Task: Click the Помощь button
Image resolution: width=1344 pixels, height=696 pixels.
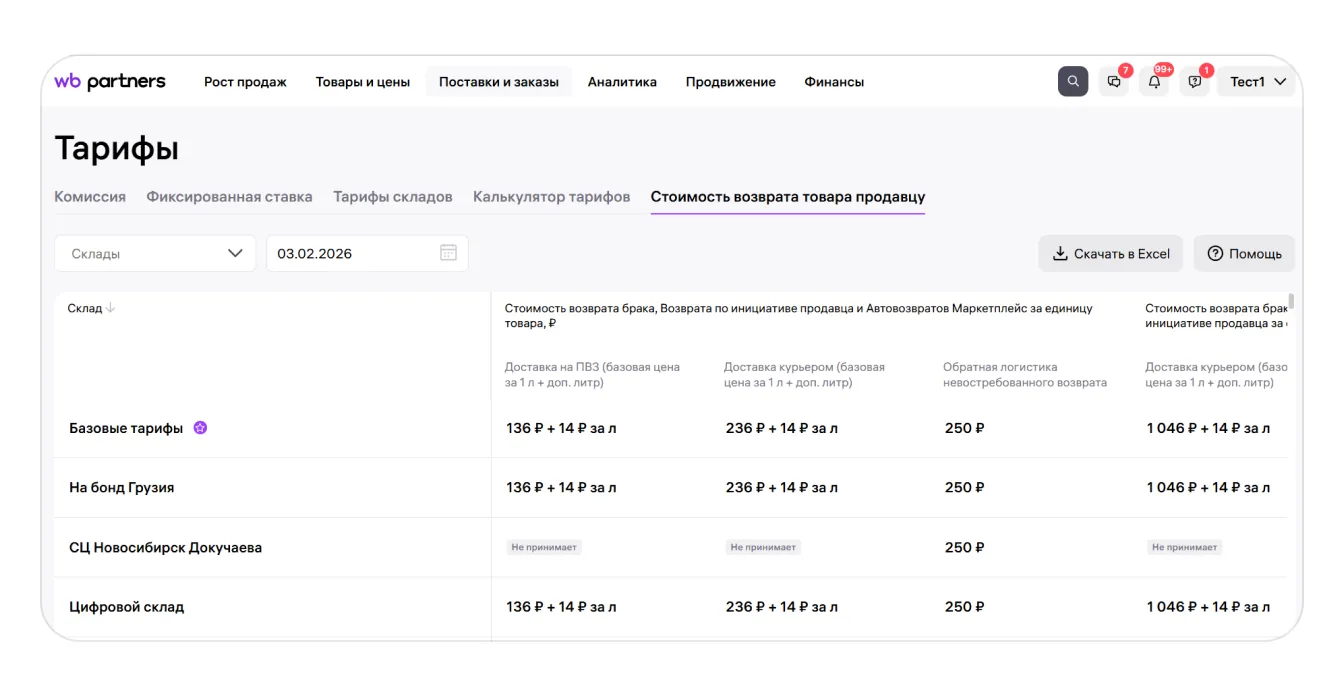Action: (x=1244, y=254)
